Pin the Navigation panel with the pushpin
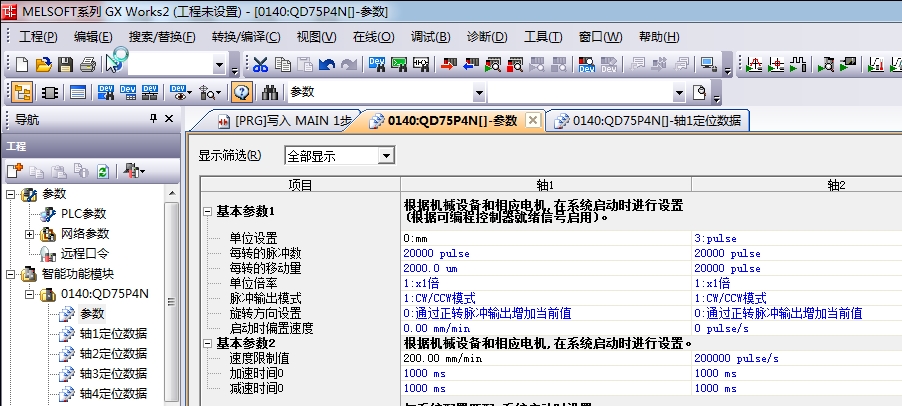902x406 pixels. pos(153,119)
